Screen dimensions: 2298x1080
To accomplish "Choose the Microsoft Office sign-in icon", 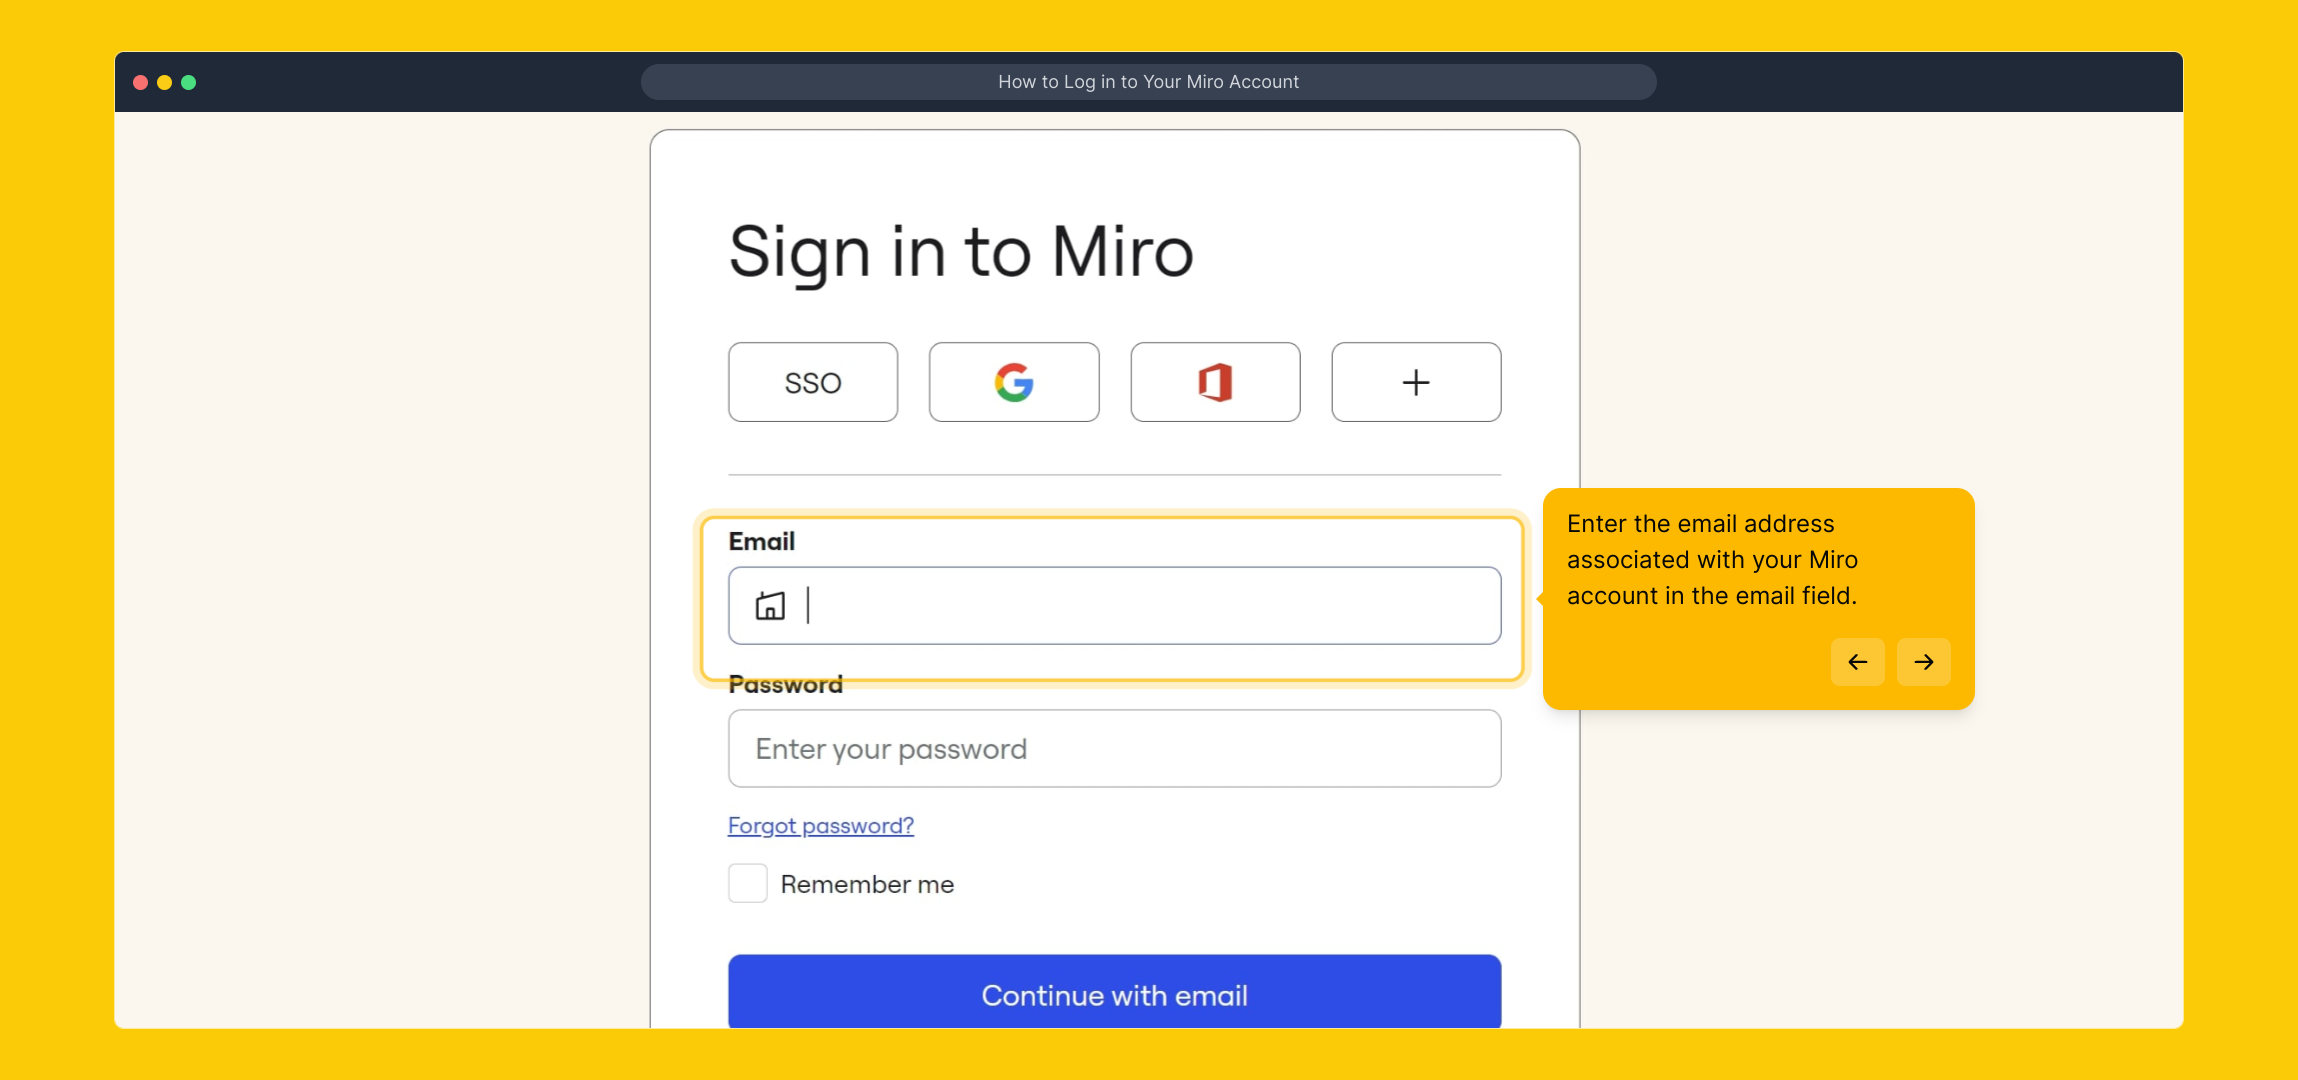I will pyautogui.click(x=1214, y=382).
